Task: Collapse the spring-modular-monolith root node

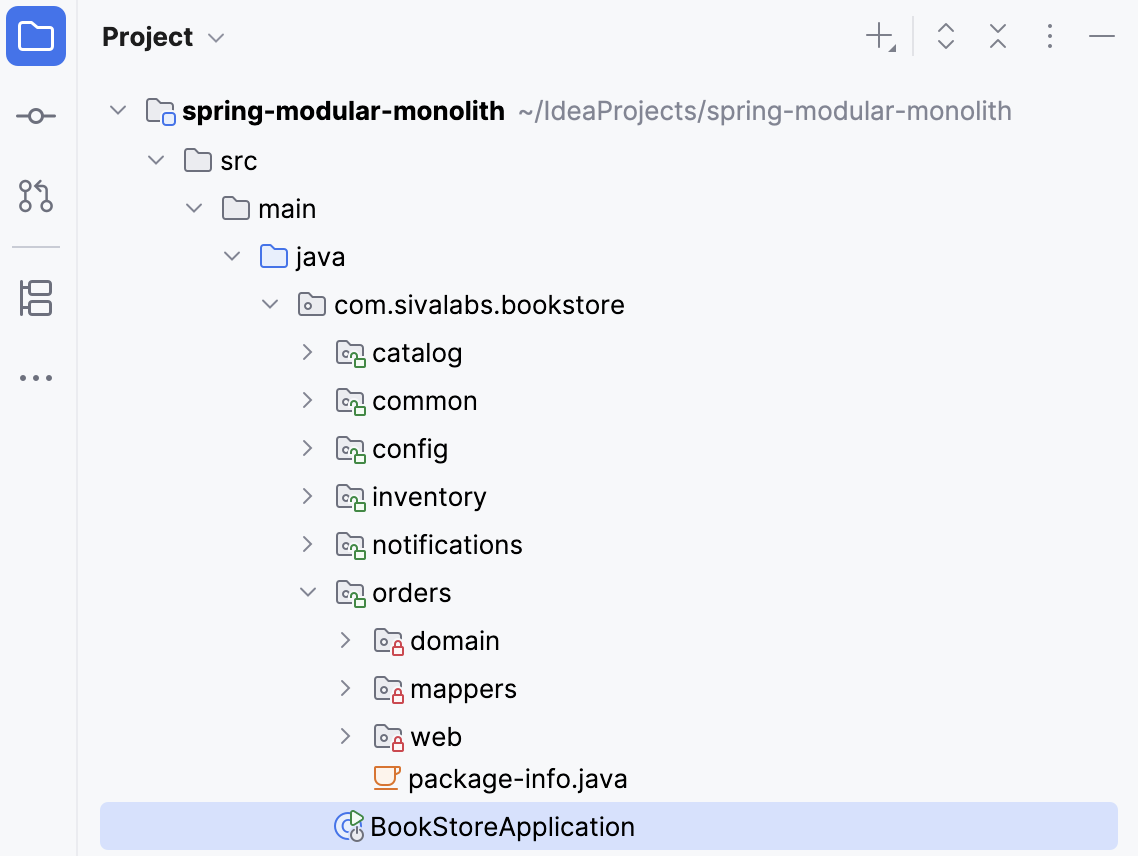Action: [117, 110]
